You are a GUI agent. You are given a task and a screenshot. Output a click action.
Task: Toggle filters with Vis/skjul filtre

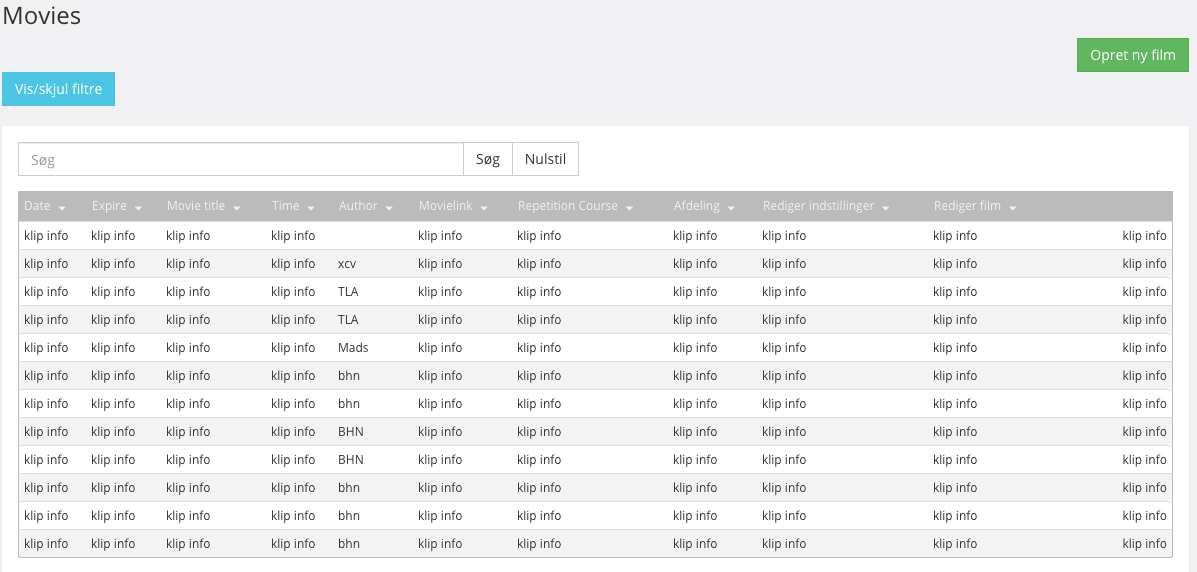[59, 89]
